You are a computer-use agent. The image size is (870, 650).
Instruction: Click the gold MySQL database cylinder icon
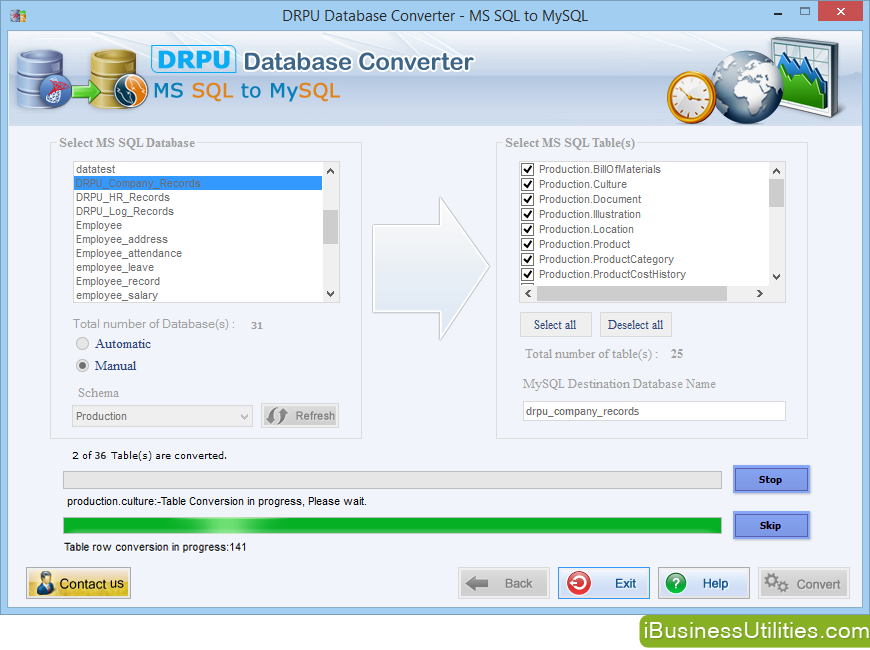[114, 77]
